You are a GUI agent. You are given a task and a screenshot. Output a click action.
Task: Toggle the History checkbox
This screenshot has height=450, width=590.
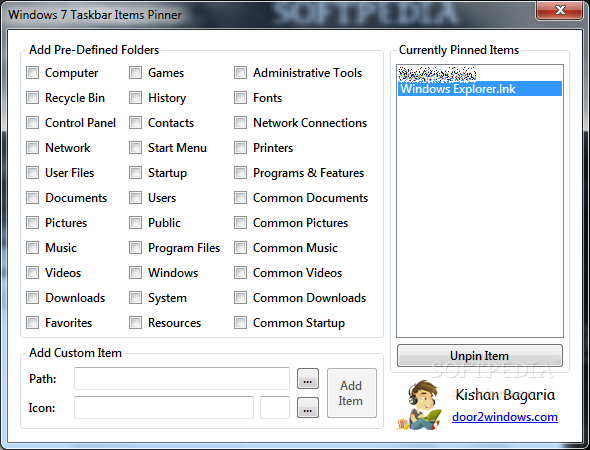tap(135, 98)
